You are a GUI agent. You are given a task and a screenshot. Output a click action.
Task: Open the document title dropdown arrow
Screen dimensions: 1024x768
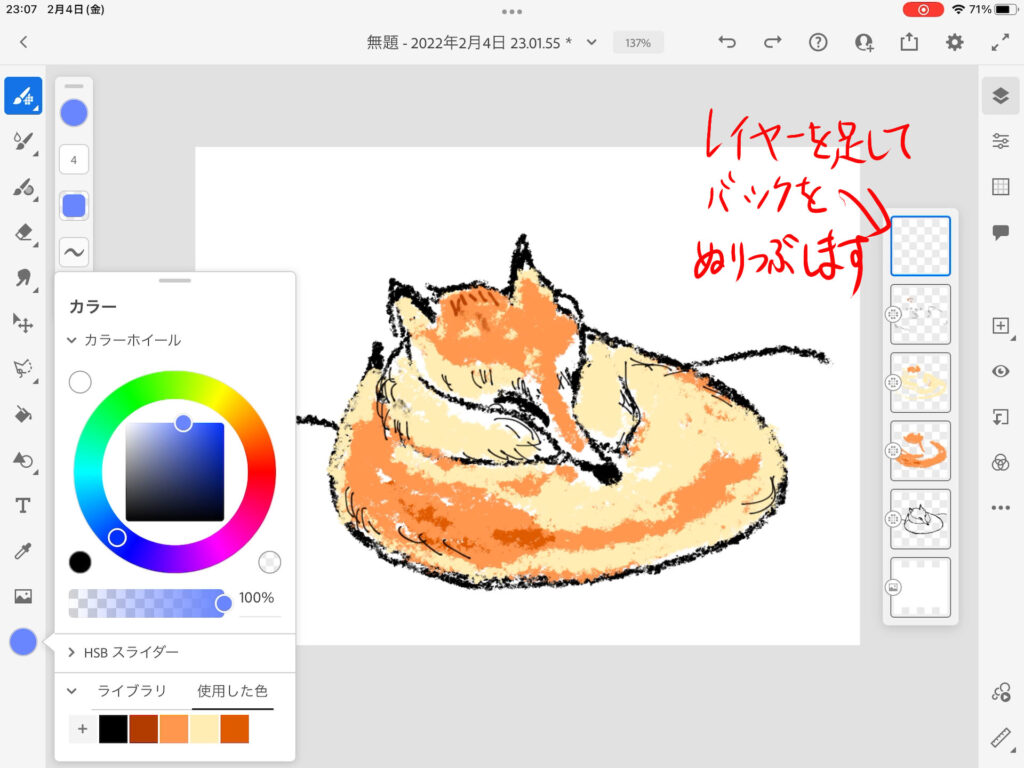click(x=591, y=42)
